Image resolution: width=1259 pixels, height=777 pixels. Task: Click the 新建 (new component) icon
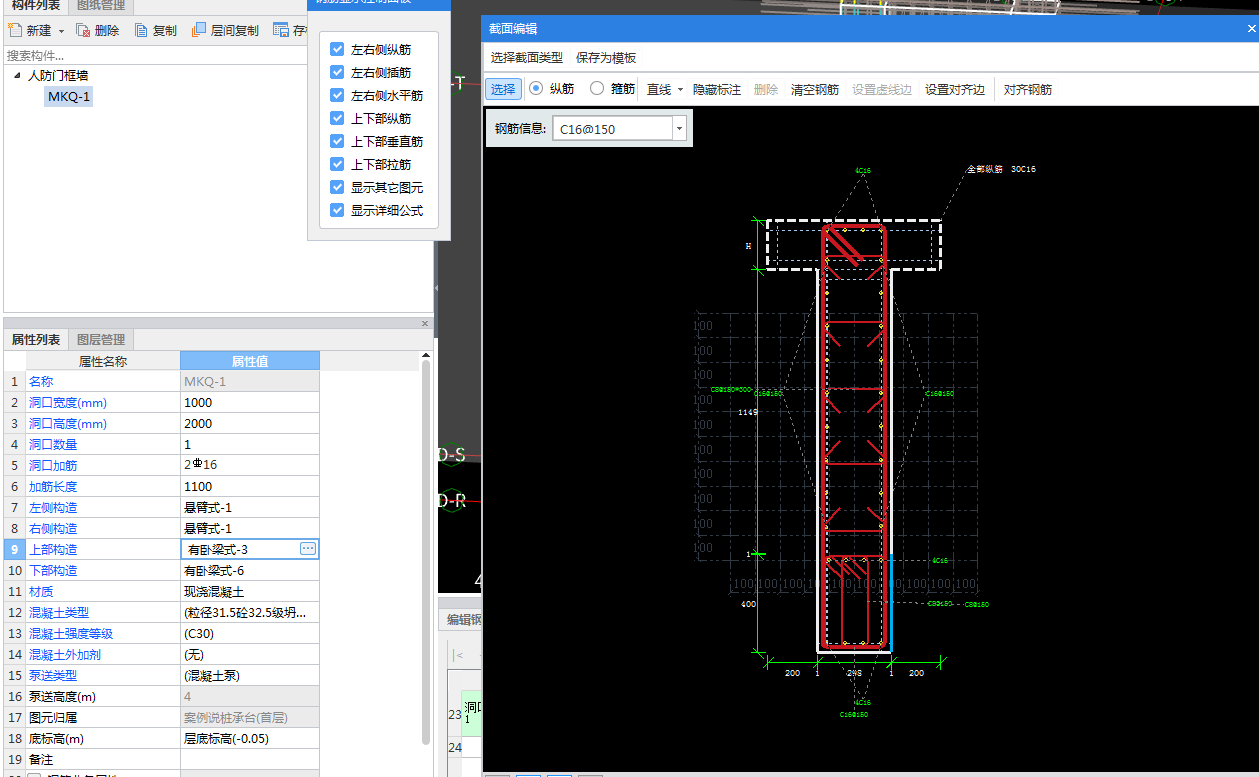[15, 31]
